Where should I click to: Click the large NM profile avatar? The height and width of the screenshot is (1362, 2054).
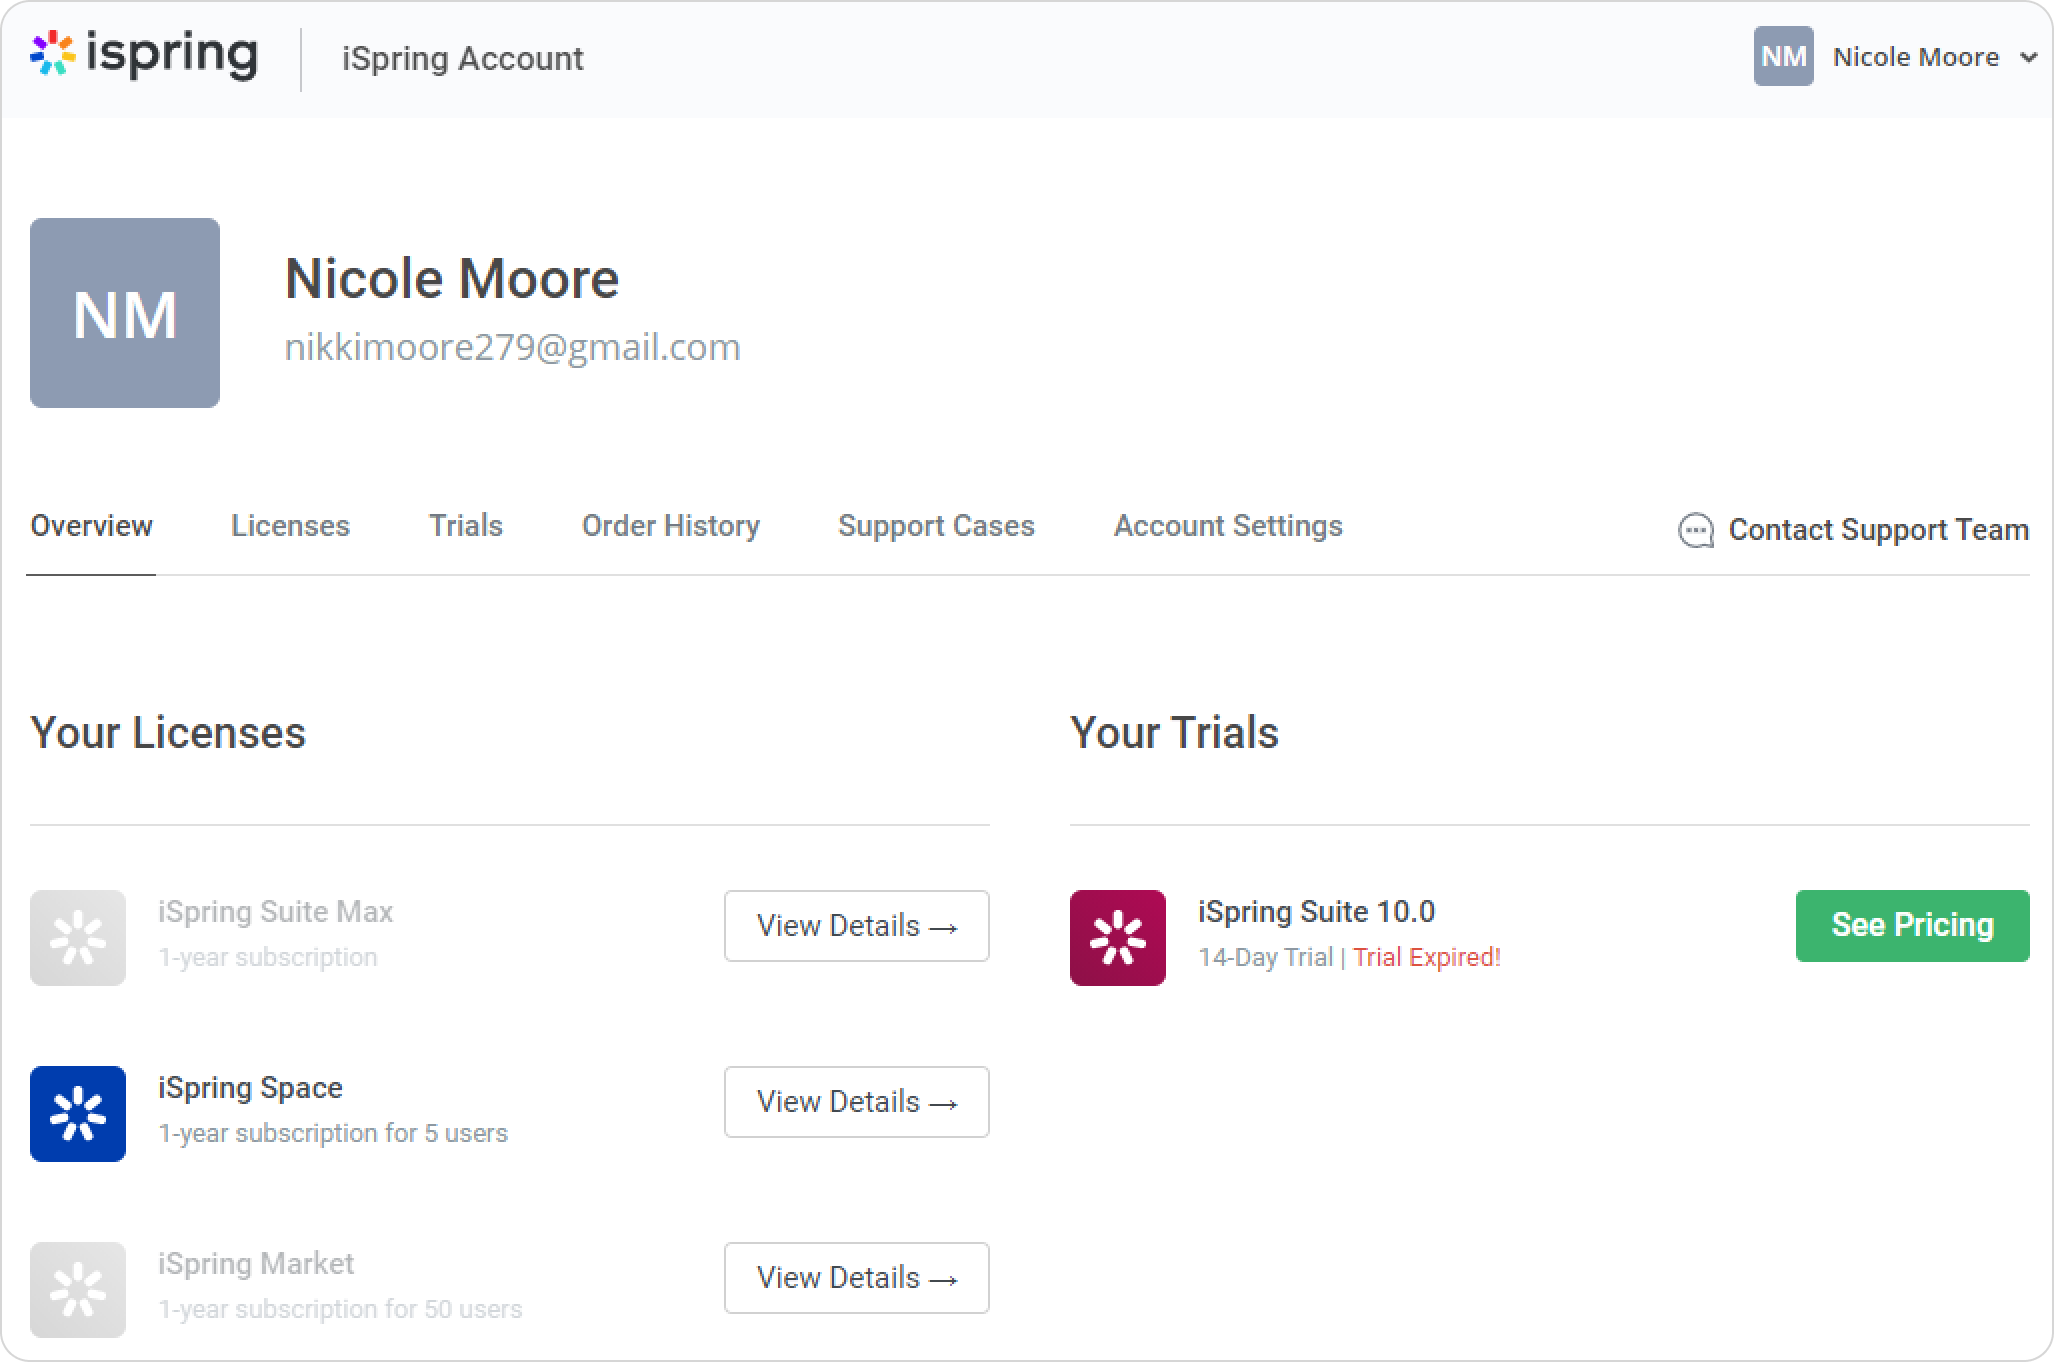[125, 313]
